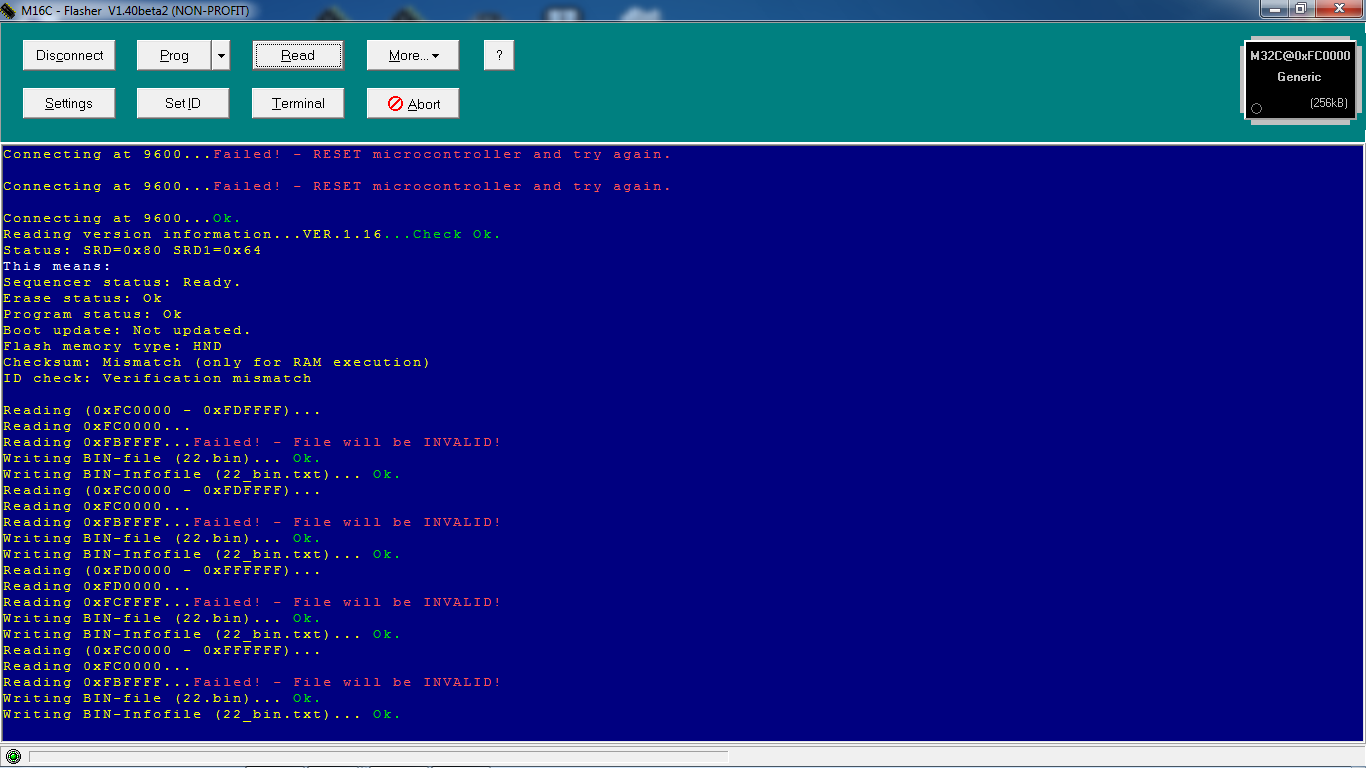Image resolution: width=1366 pixels, height=768 pixels.
Task: Click the 'Reading version information' log line
Action: pos(251,235)
